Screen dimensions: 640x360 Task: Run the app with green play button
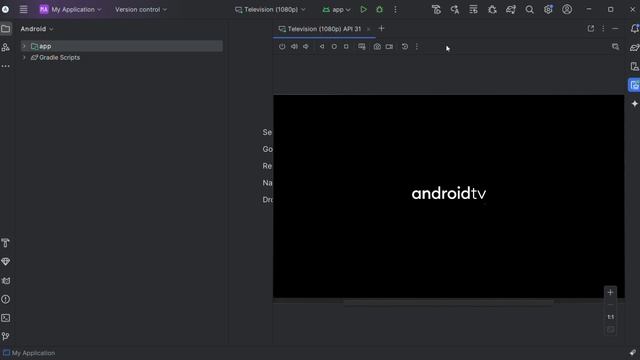363,9
